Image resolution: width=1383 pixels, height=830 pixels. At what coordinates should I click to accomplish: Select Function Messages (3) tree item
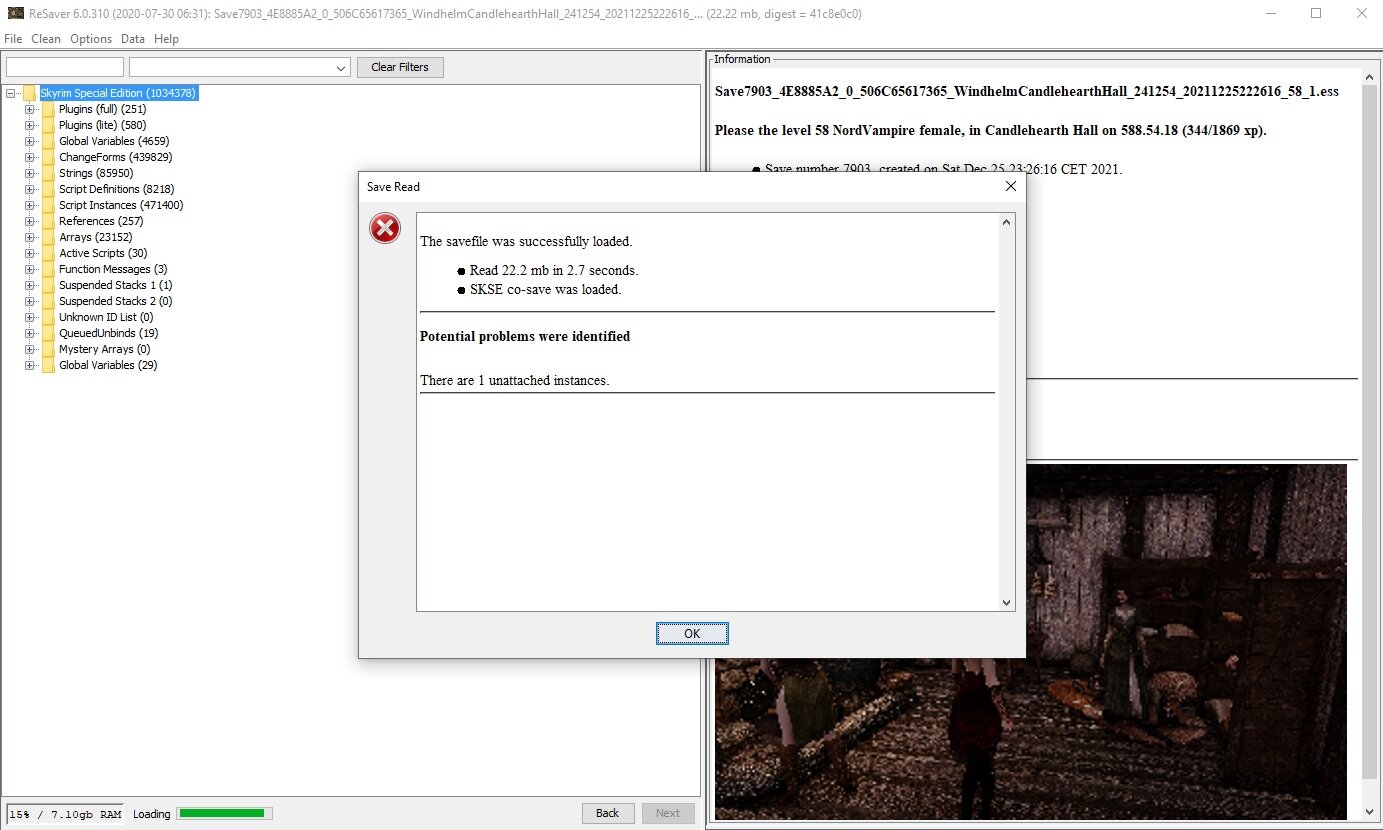pos(113,269)
